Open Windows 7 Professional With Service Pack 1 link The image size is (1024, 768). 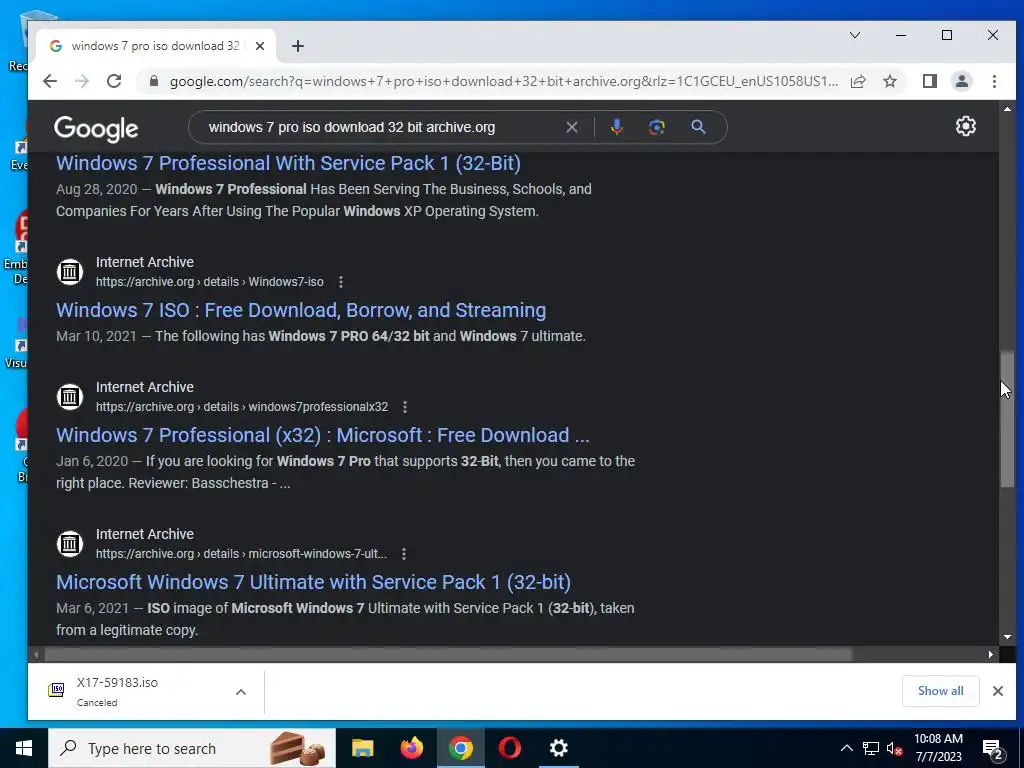point(288,163)
